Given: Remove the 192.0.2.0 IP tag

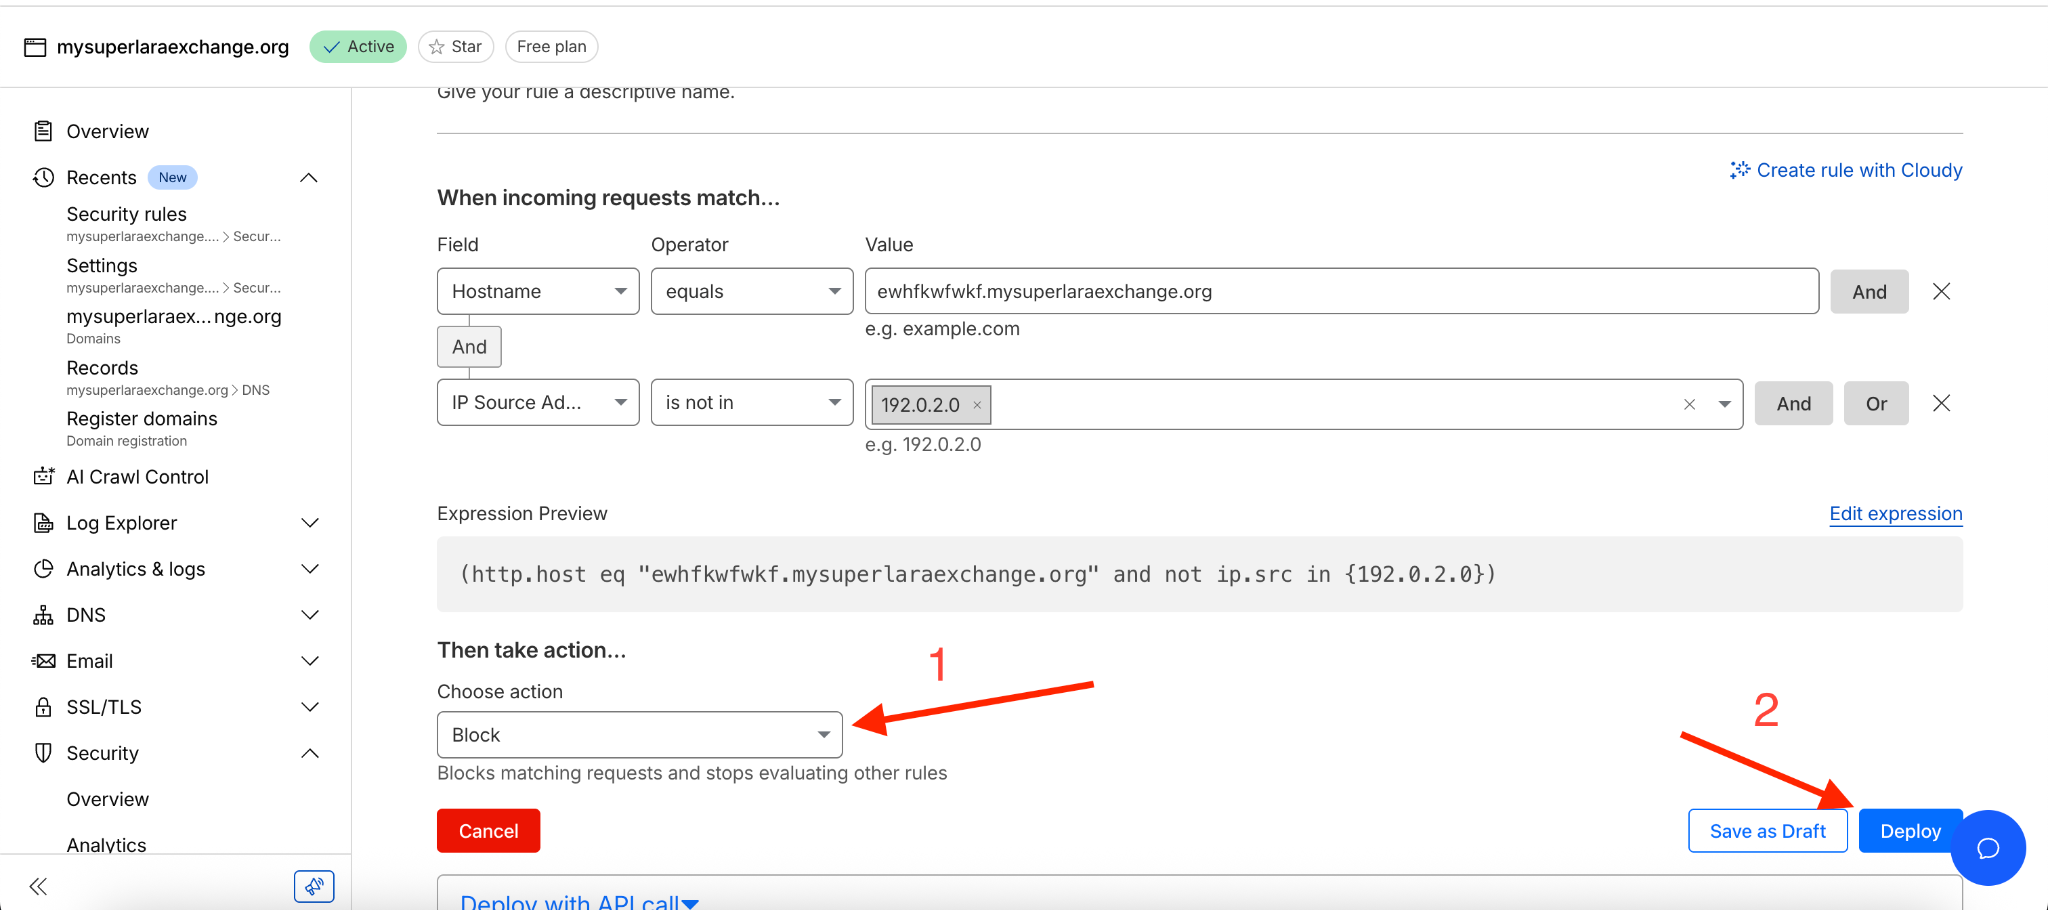Looking at the screenshot, I should pos(977,405).
